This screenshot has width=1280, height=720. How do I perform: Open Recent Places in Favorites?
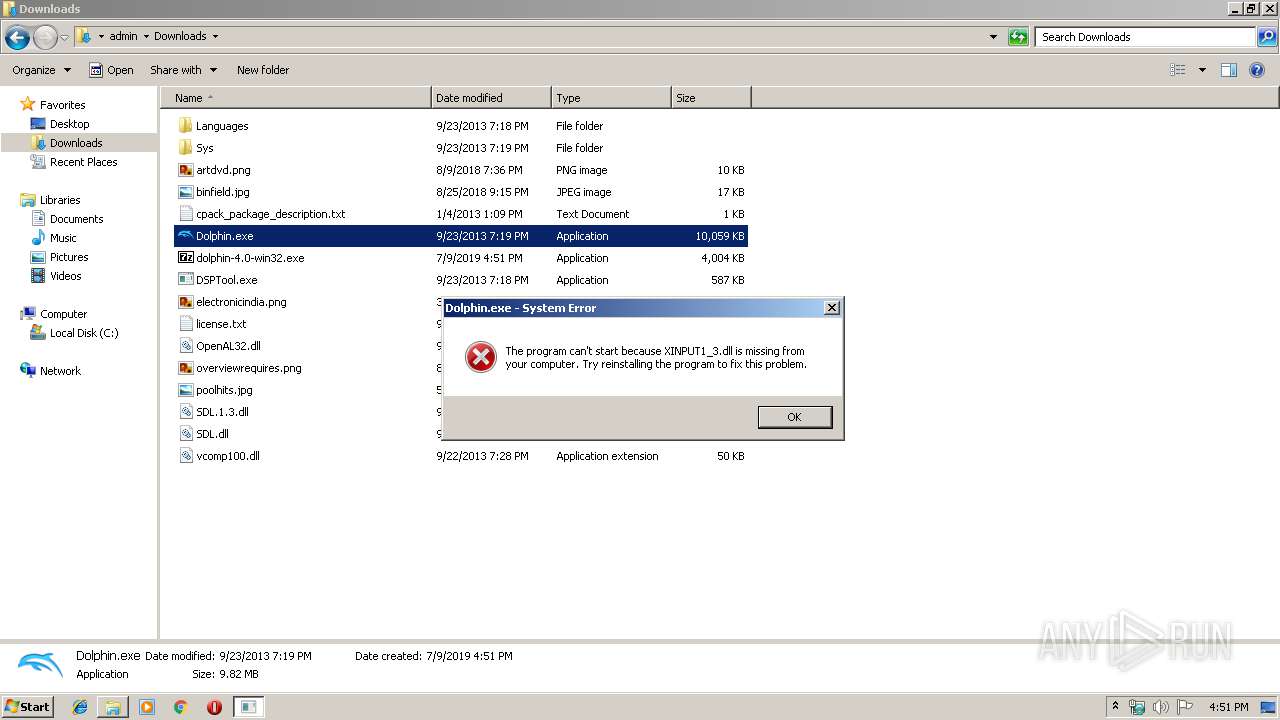(83, 162)
